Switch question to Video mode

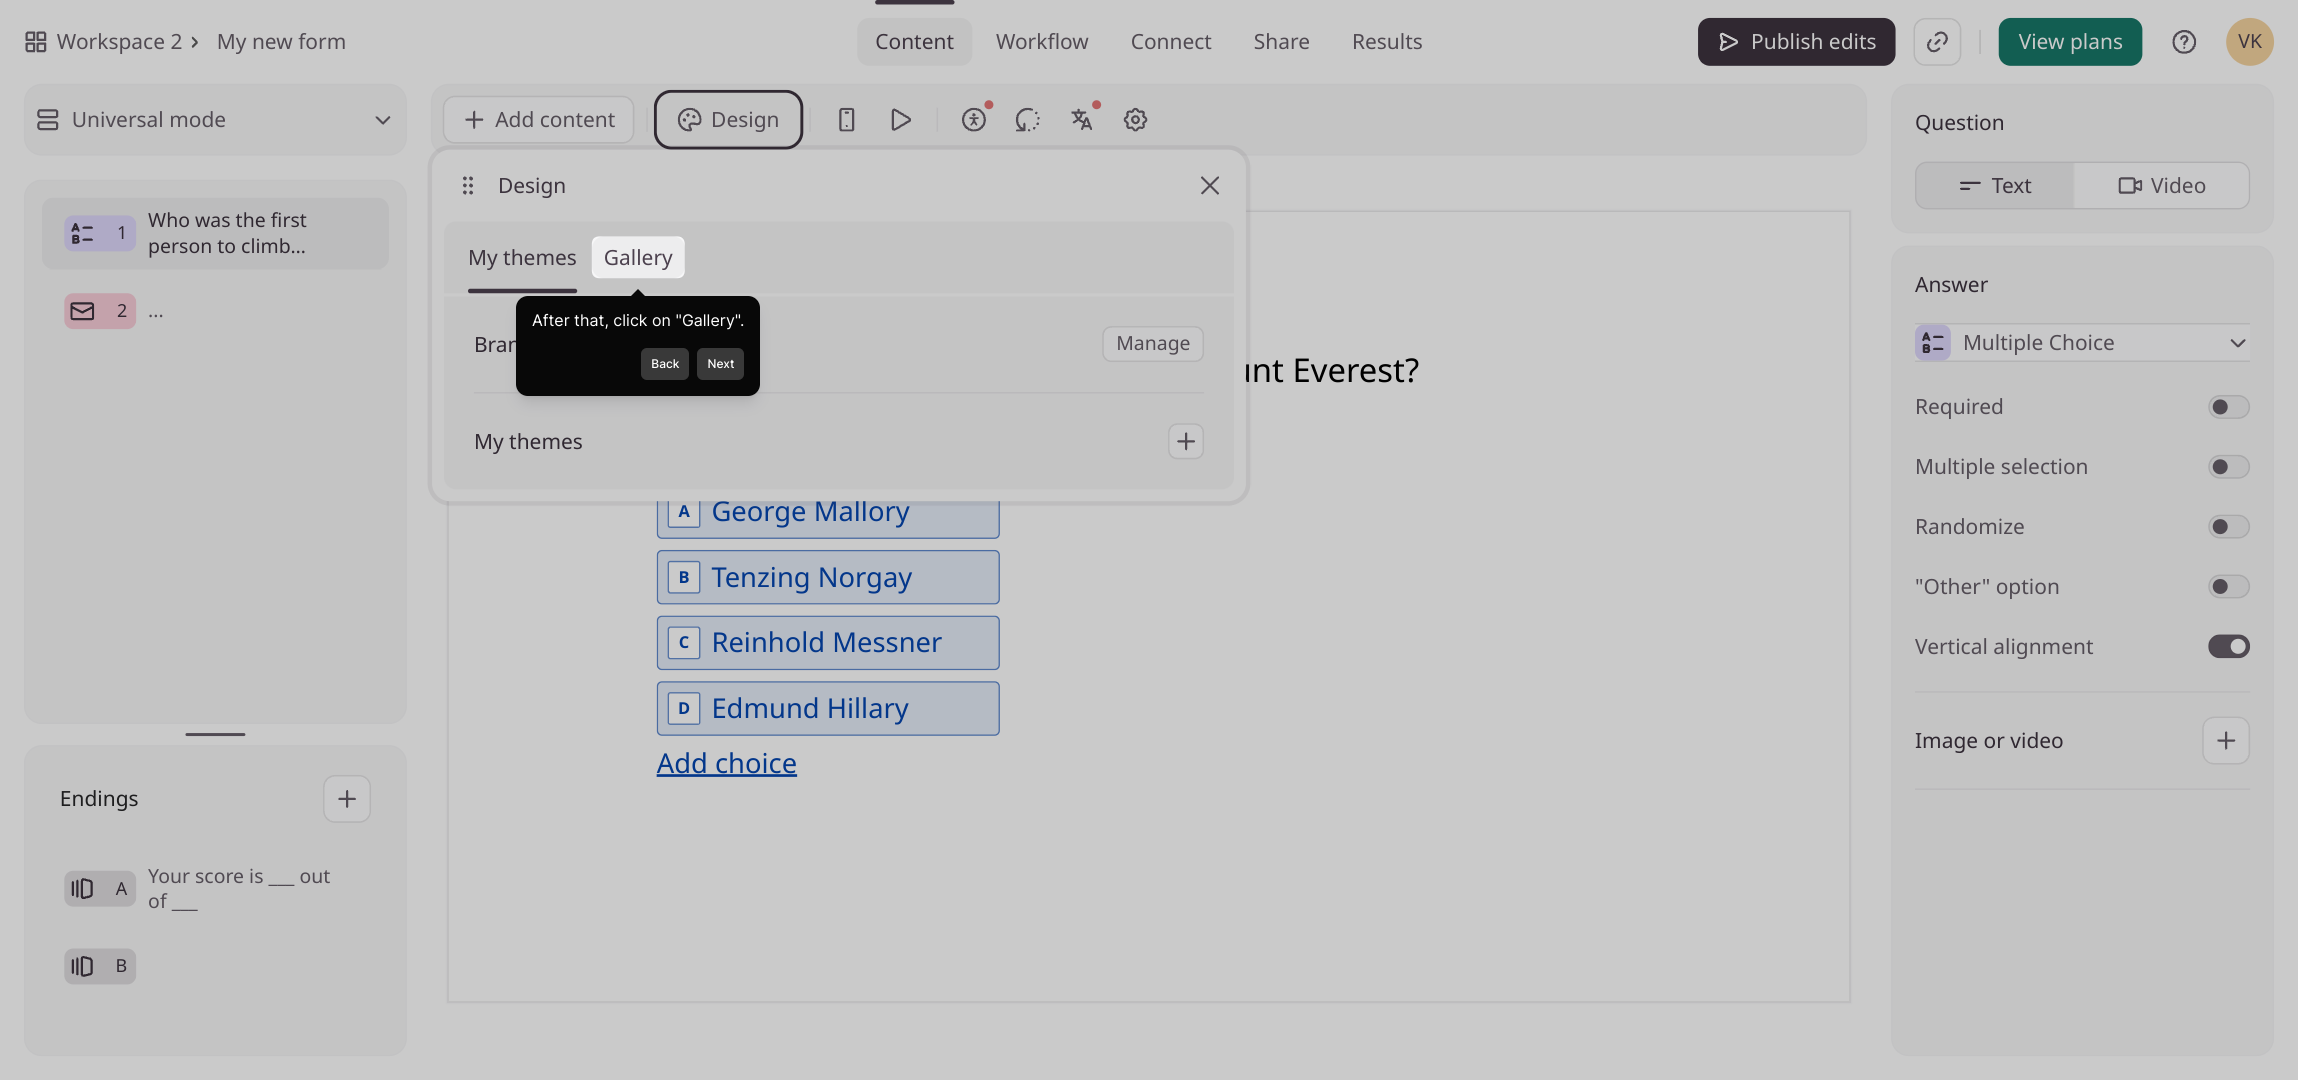(x=2162, y=186)
